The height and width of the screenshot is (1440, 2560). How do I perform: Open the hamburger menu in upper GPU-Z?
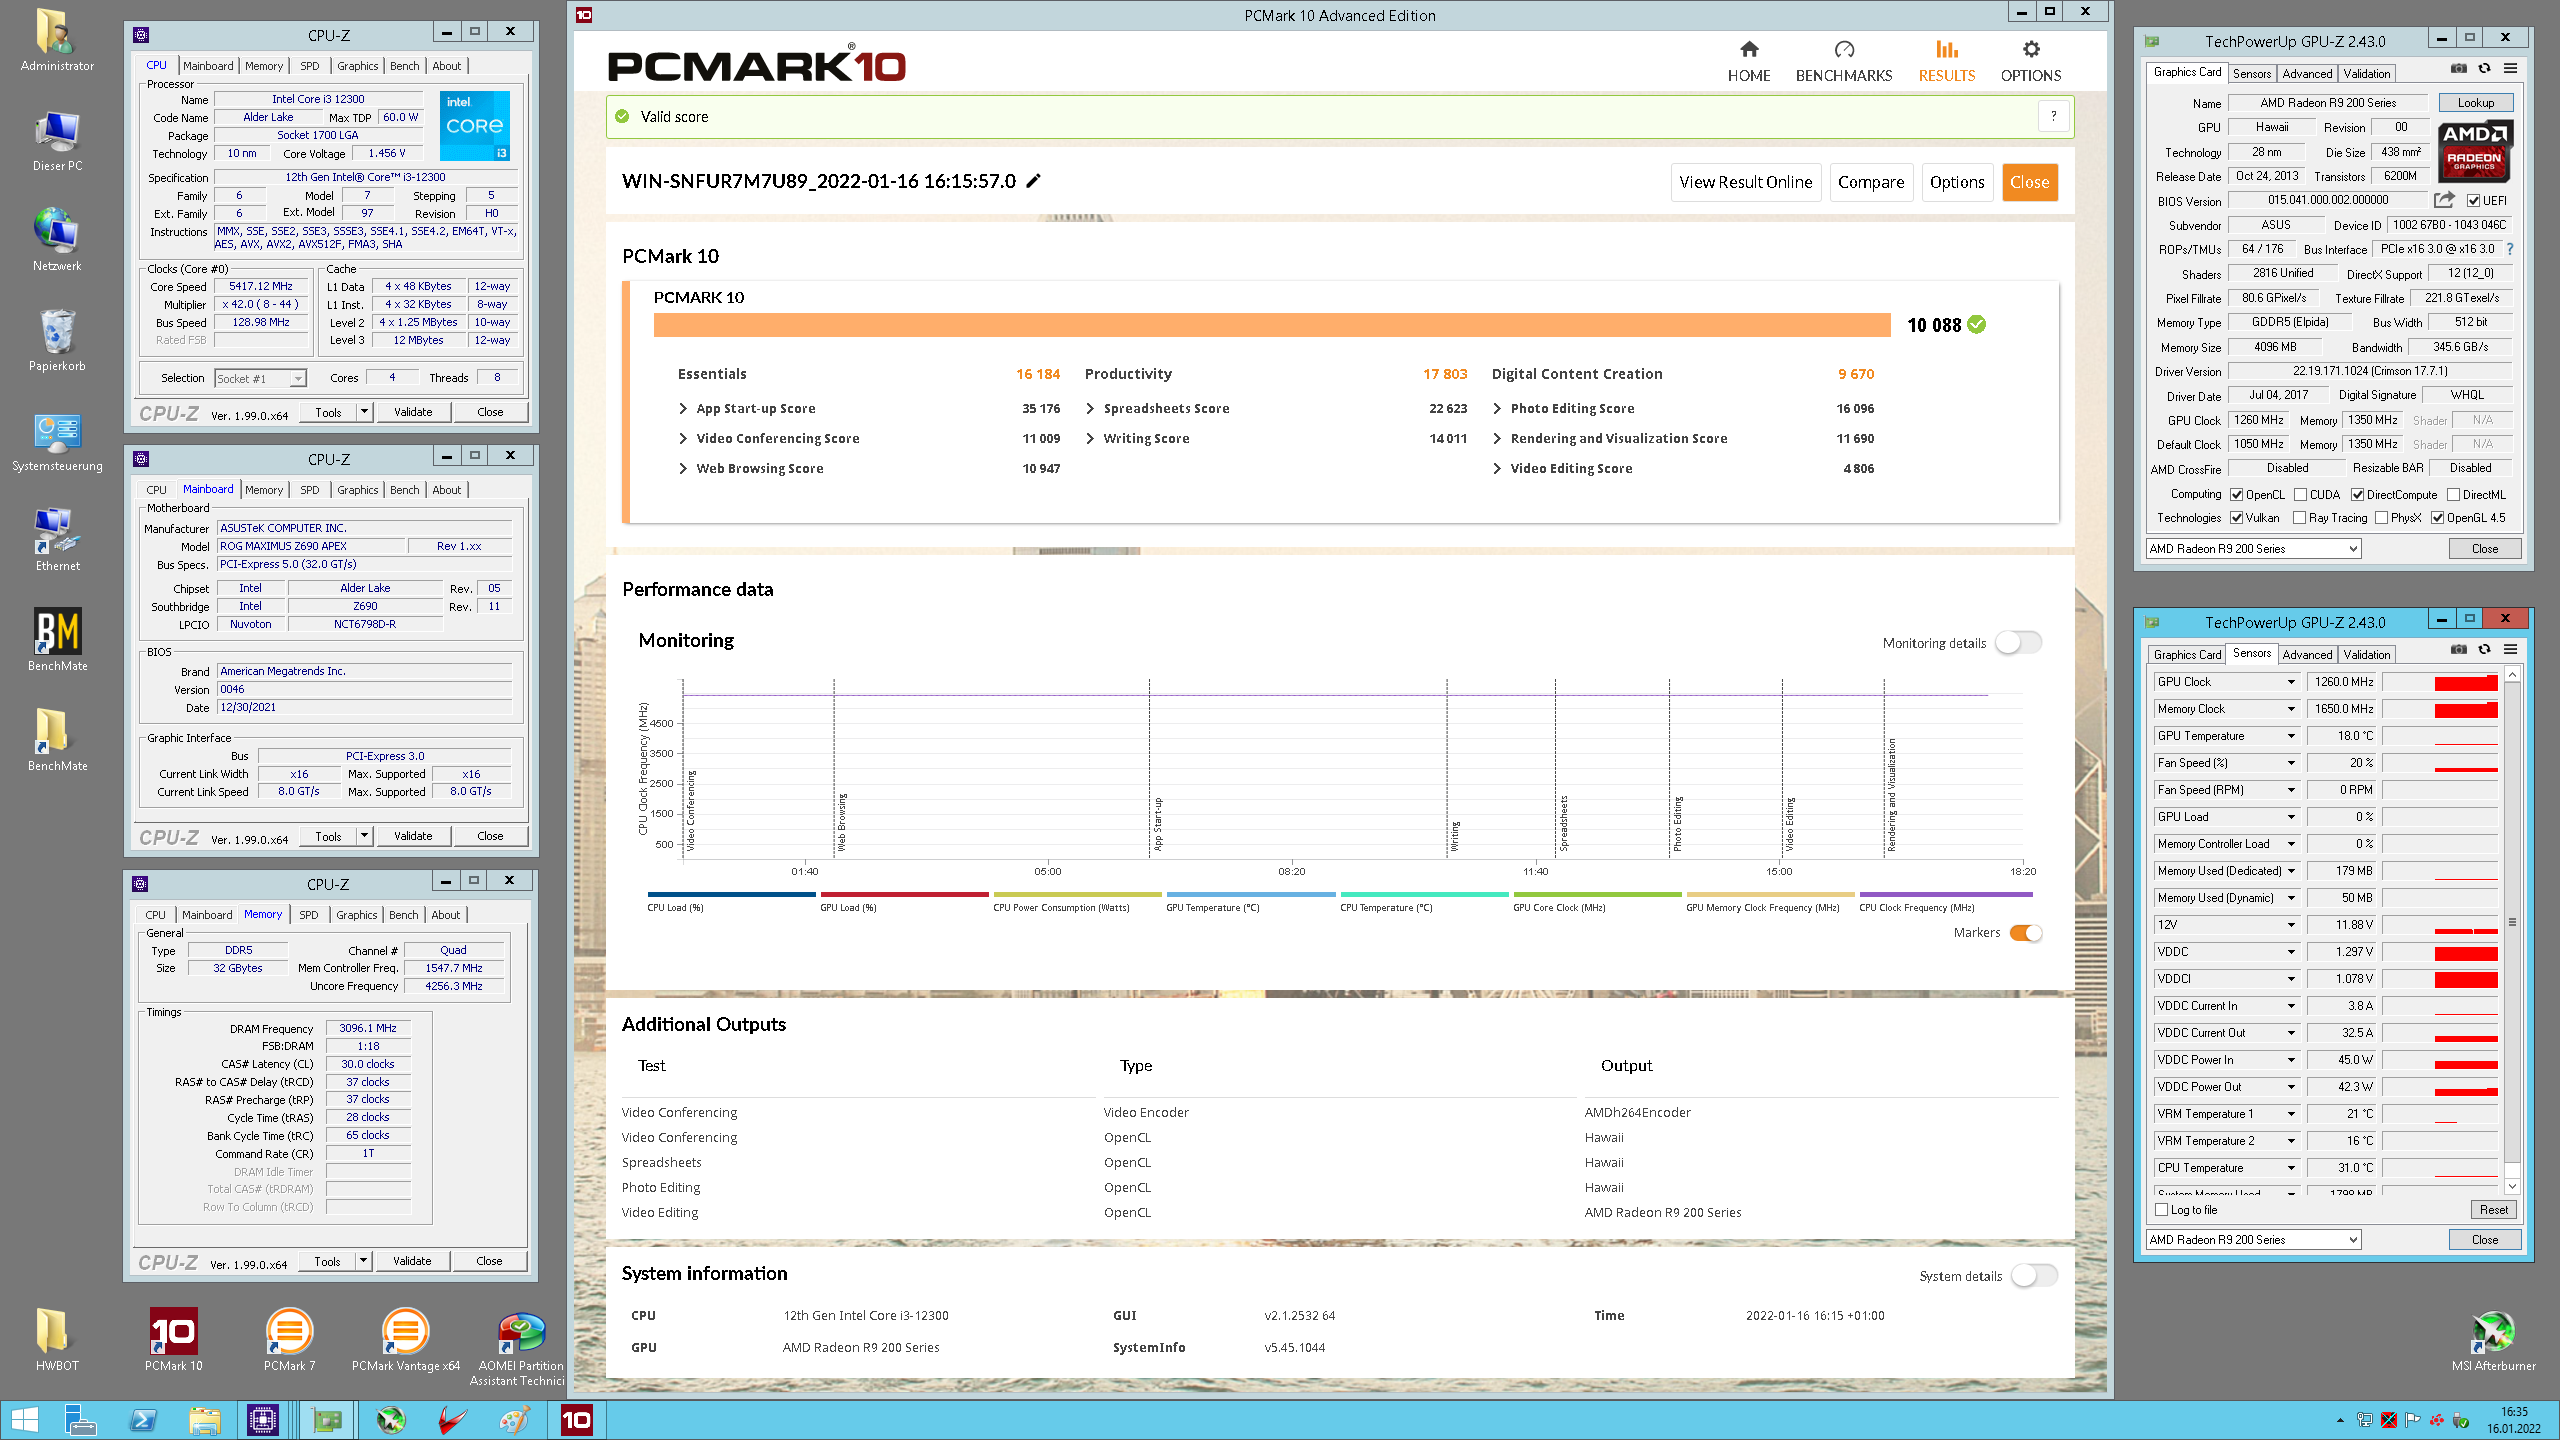click(2511, 68)
